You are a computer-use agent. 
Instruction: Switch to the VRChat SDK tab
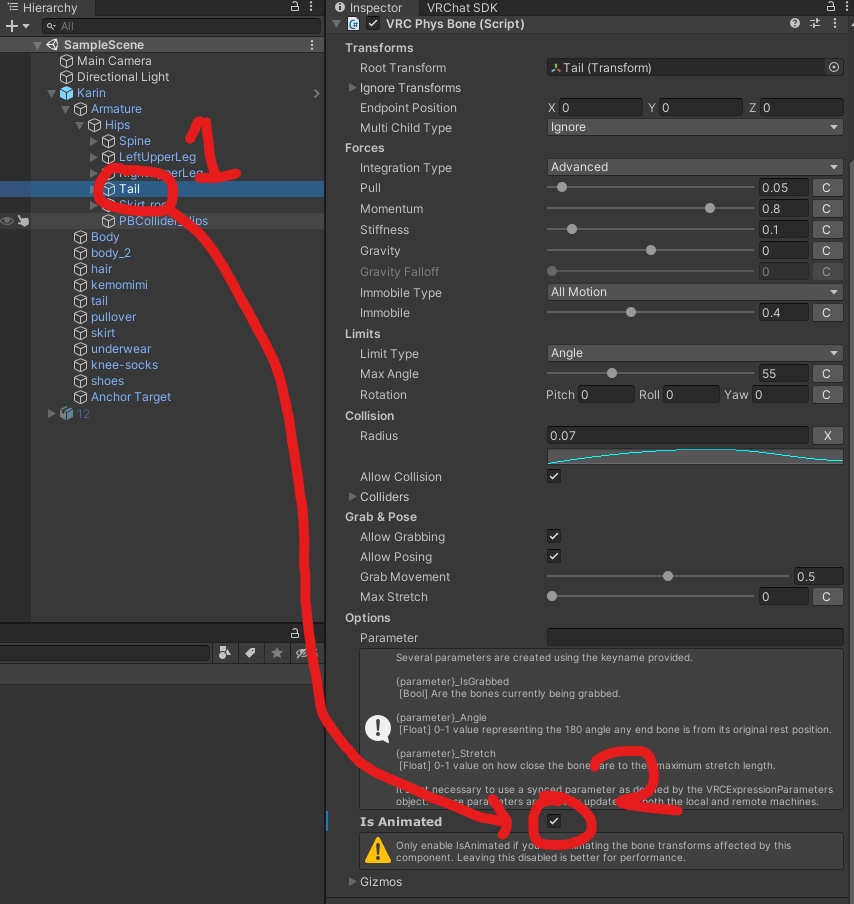point(462,7)
